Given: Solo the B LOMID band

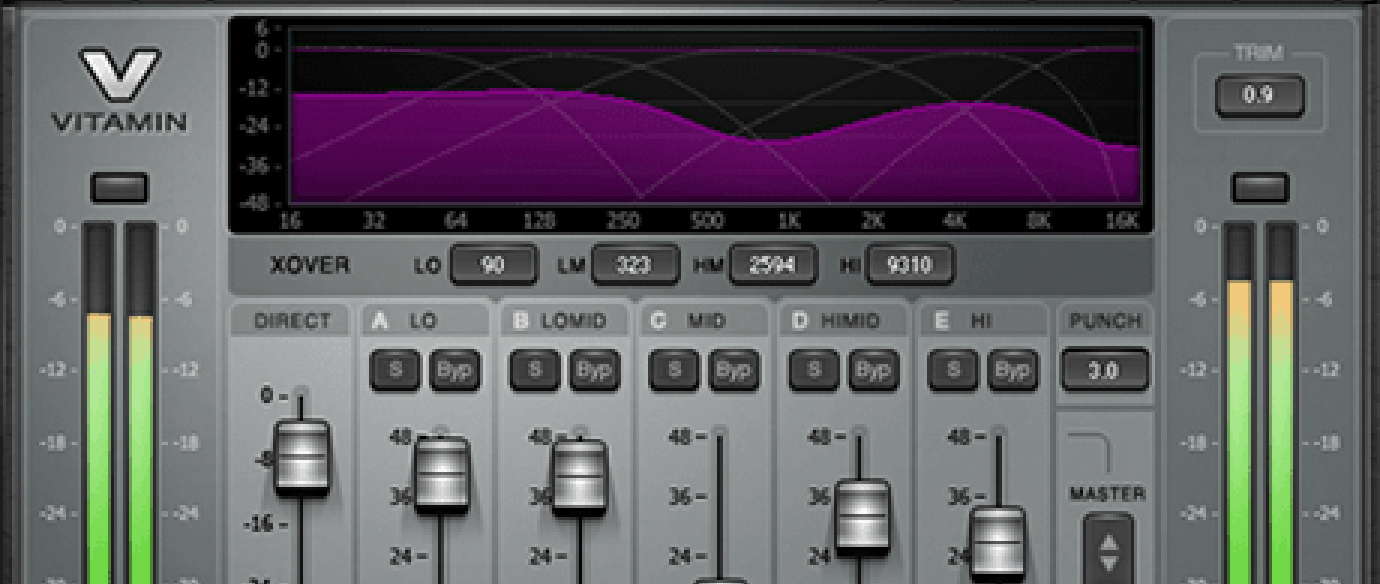Looking at the screenshot, I should tap(535, 370).
